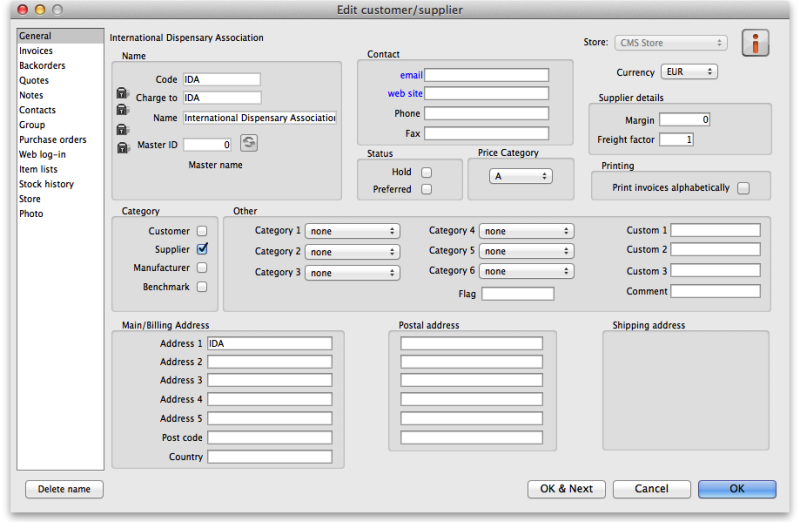The width and height of the screenshot is (800, 522).
Task: Expand the Category 6 dropdown
Action: coord(526,271)
